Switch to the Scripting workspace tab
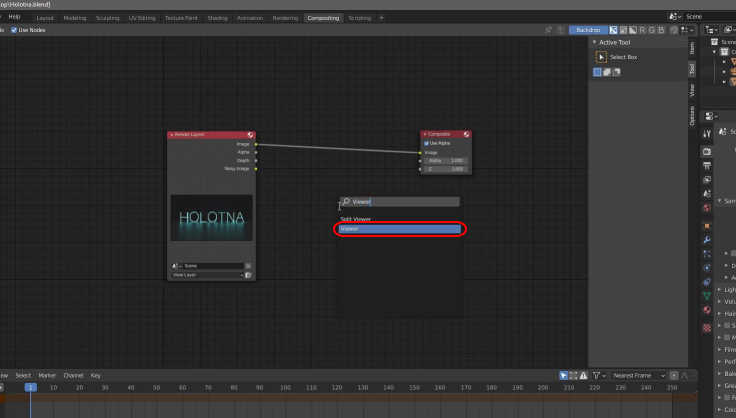Image resolution: width=736 pixels, height=418 pixels. [x=360, y=18]
